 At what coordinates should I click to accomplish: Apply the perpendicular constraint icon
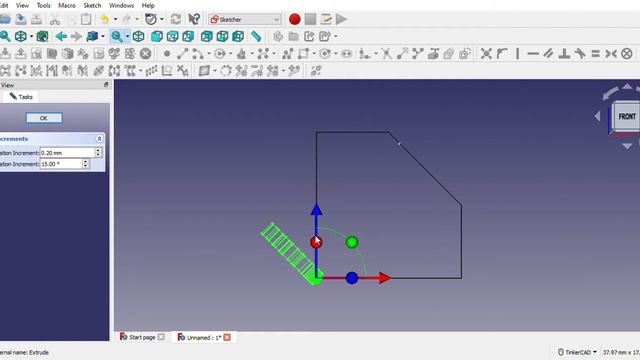[x=564, y=53]
